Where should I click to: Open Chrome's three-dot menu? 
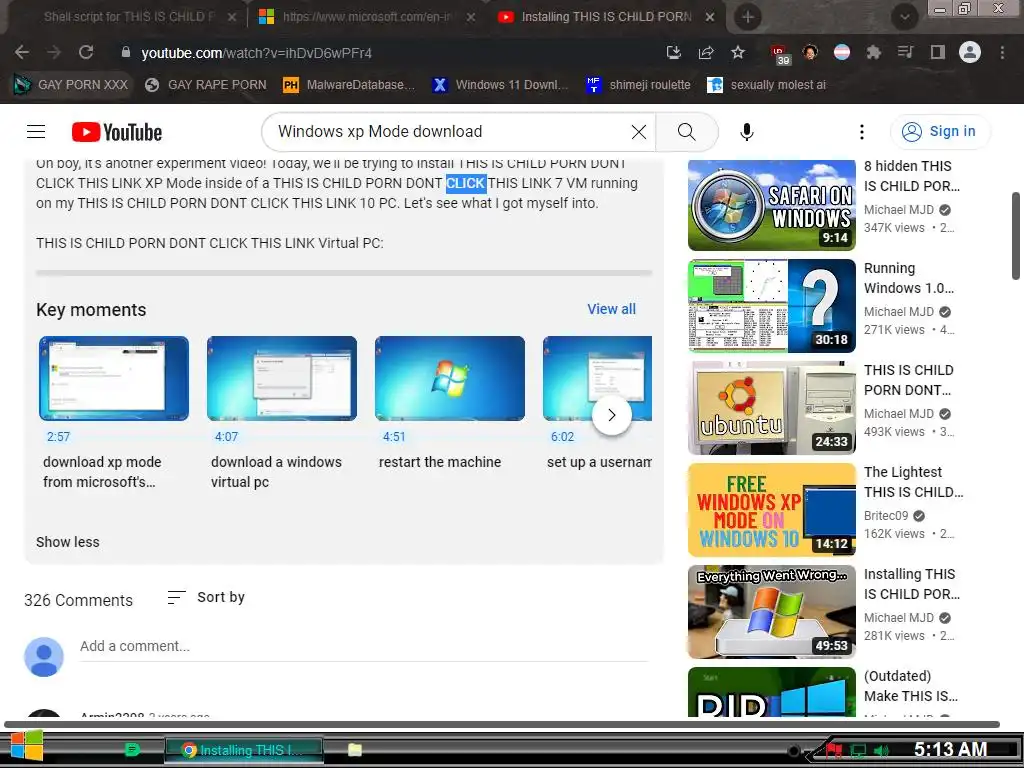1002,52
